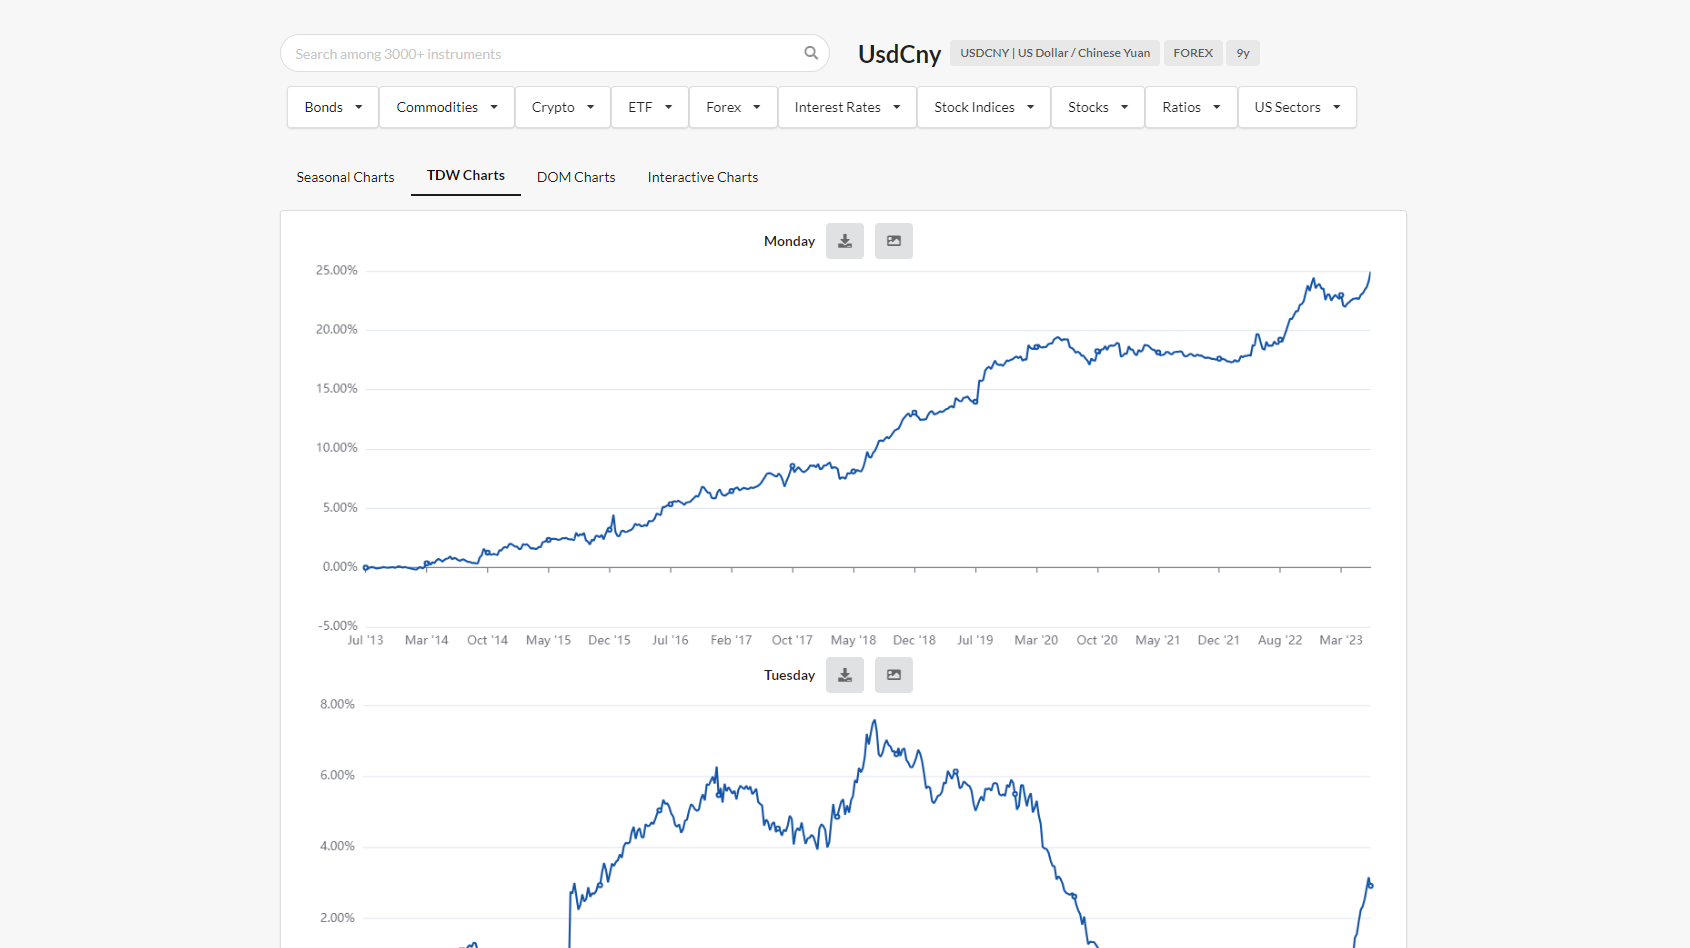Open the Interactive Charts tab

702,176
